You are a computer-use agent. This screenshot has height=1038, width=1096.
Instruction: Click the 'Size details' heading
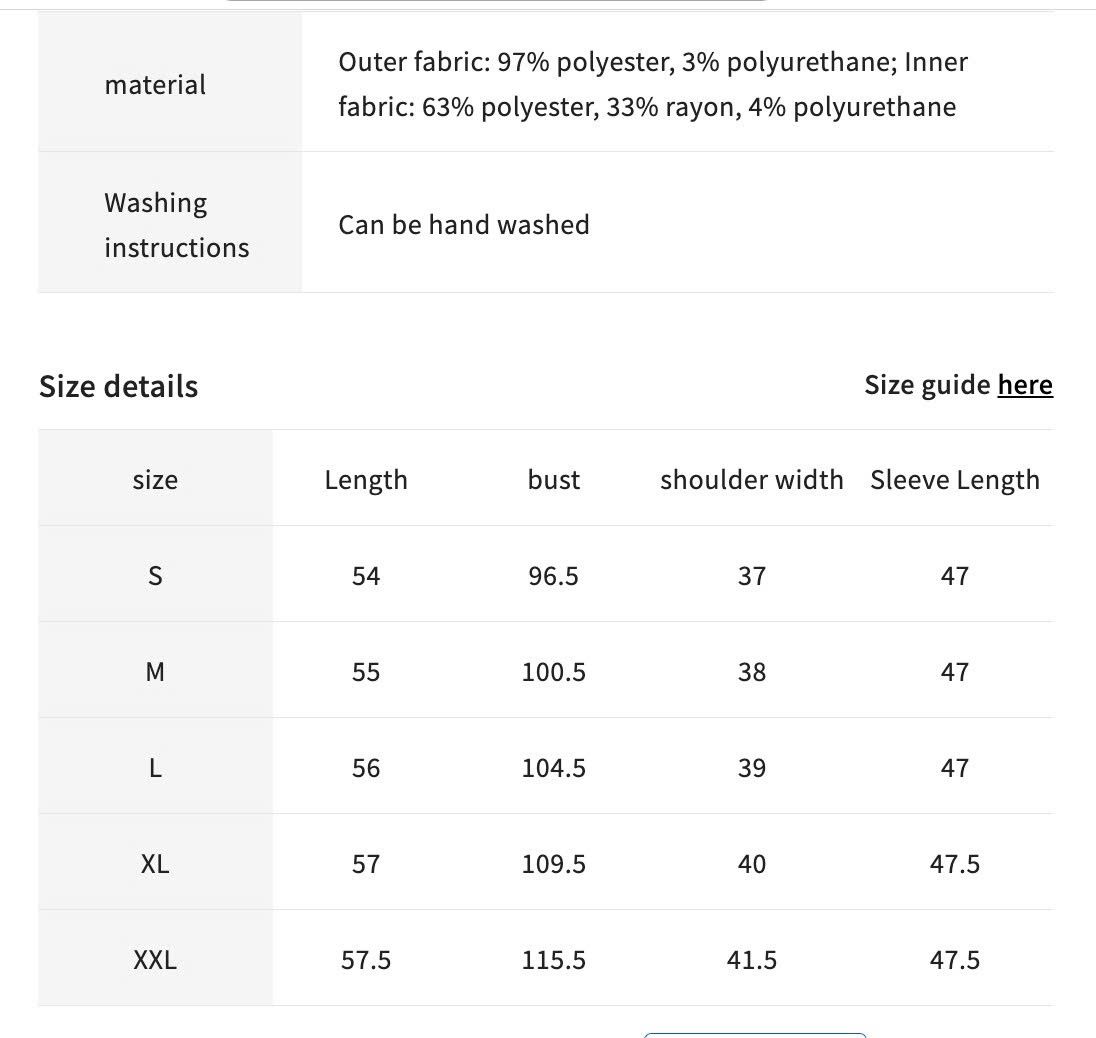(118, 387)
